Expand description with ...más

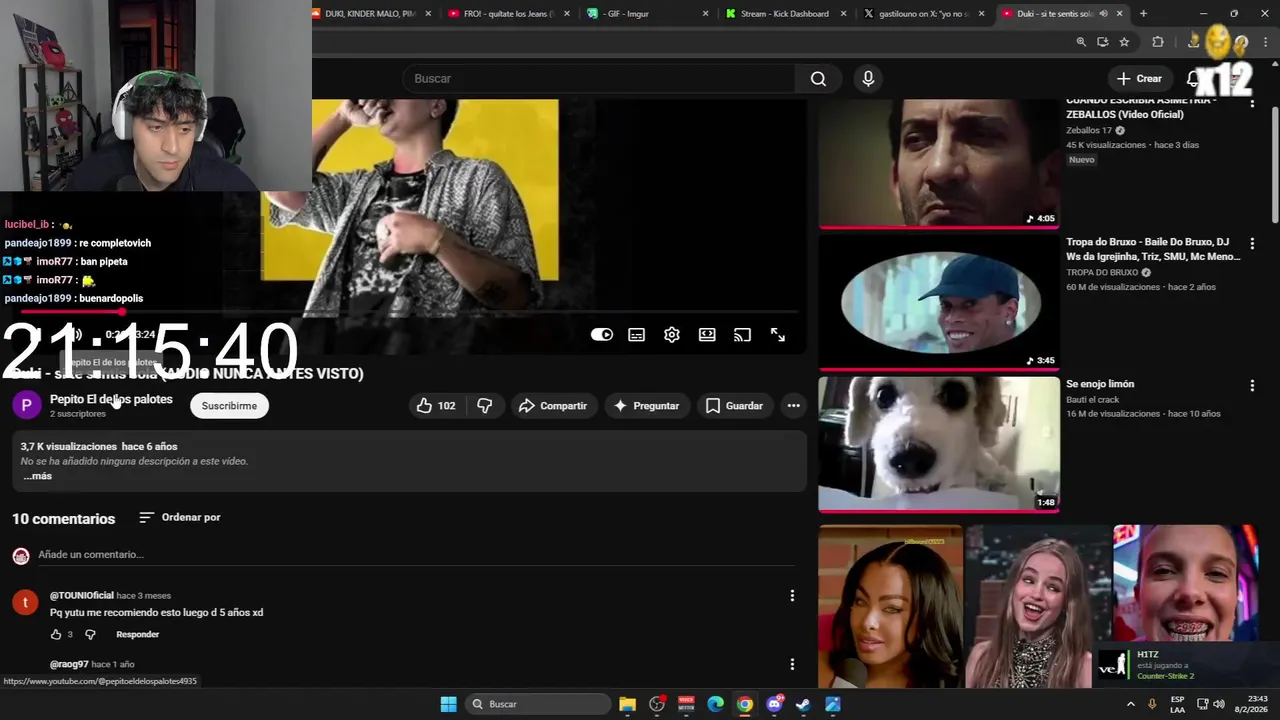click(x=38, y=476)
